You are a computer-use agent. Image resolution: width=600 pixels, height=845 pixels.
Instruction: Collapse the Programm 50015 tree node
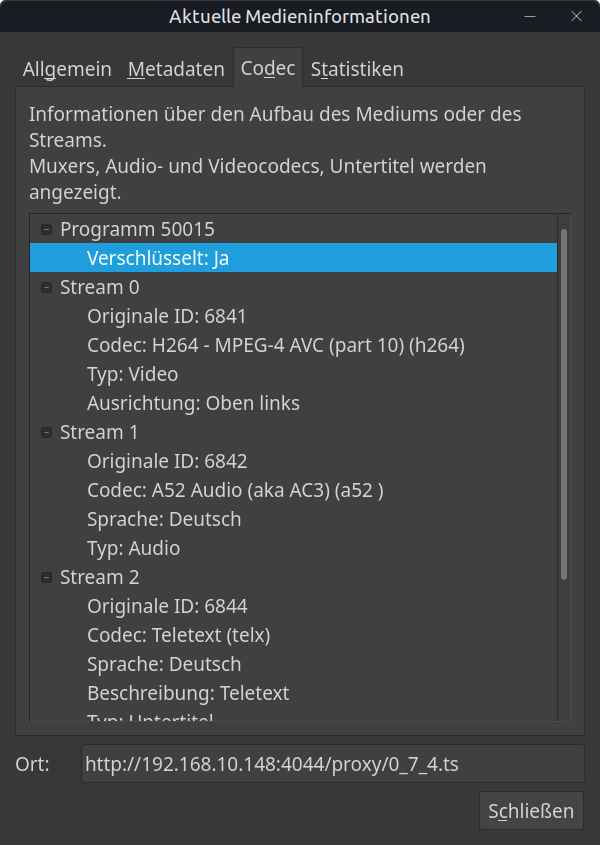(x=45, y=230)
